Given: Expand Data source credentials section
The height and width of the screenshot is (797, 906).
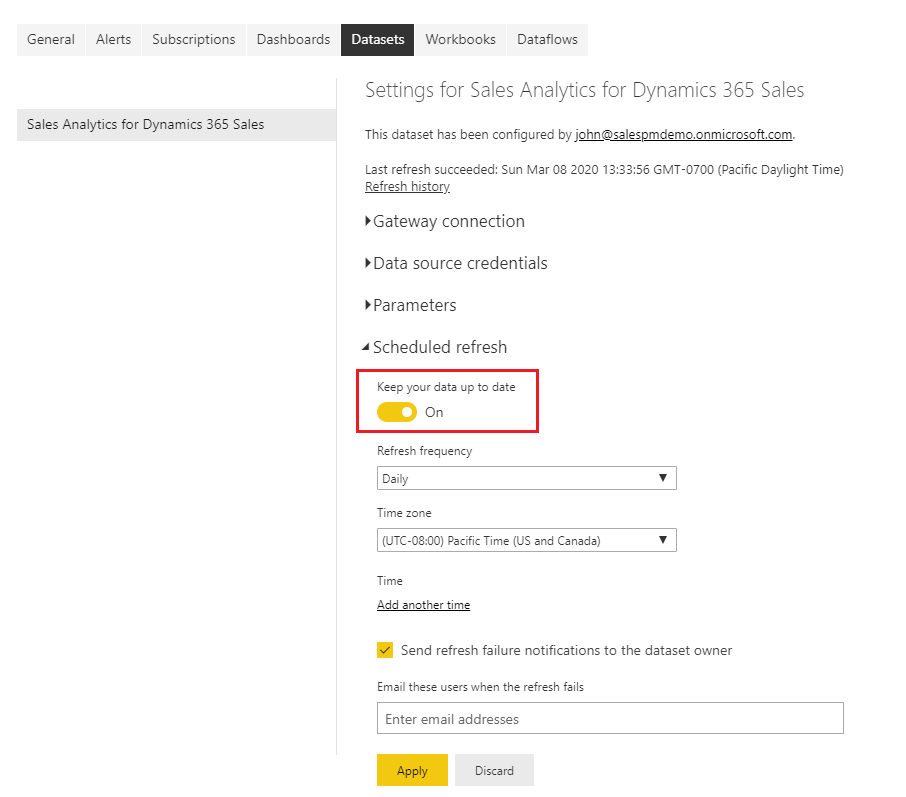Looking at the screenshot, I should (x=456, y=263).
